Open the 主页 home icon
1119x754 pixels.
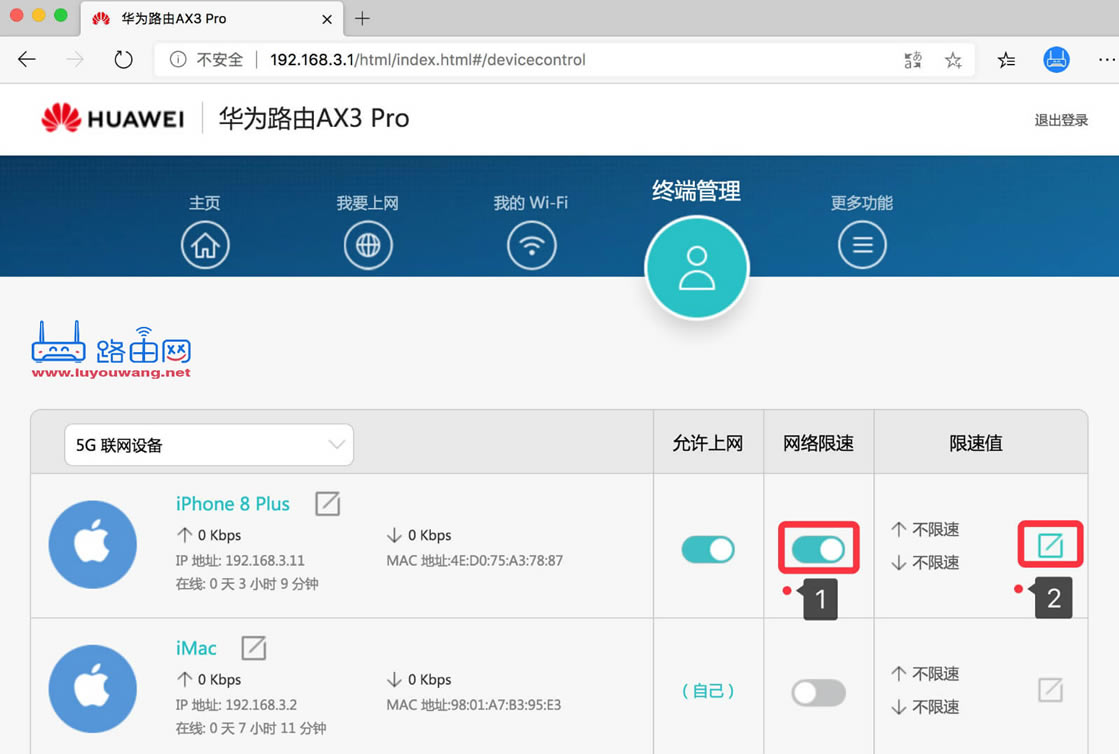[x=205, y=244]
